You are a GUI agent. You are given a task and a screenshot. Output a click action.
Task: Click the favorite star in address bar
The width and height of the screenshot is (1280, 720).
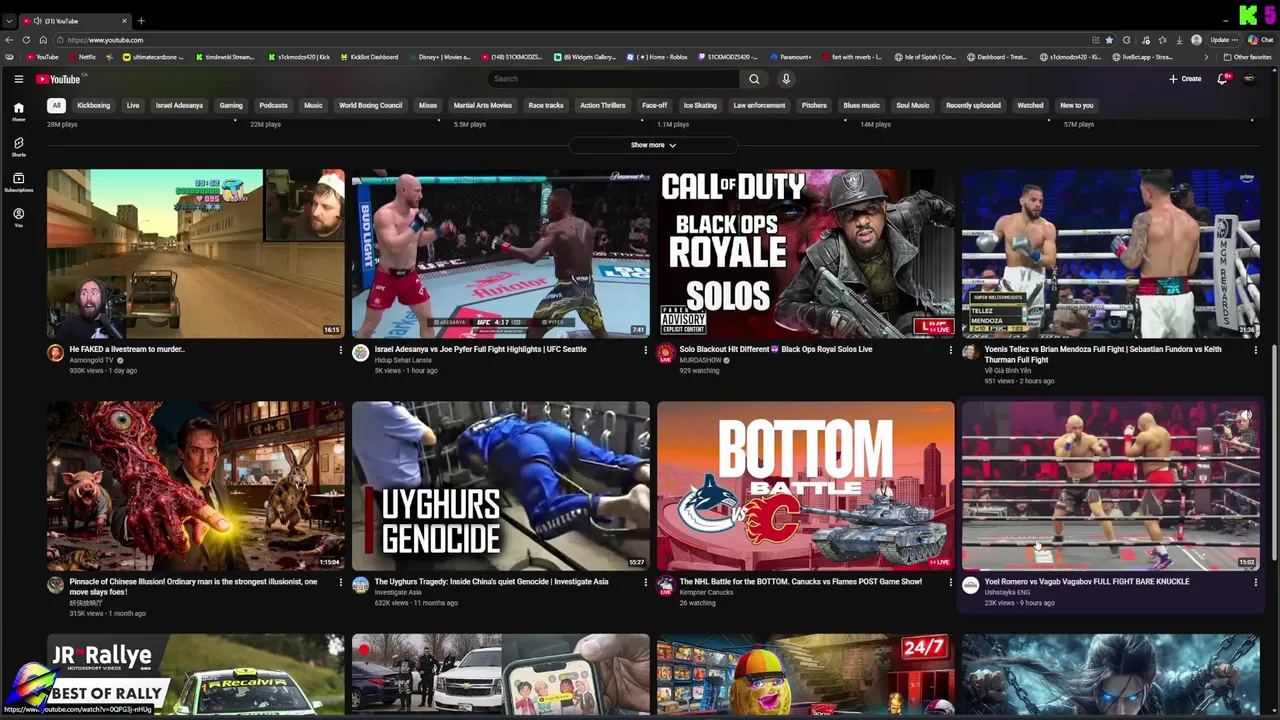point(1108,40)
